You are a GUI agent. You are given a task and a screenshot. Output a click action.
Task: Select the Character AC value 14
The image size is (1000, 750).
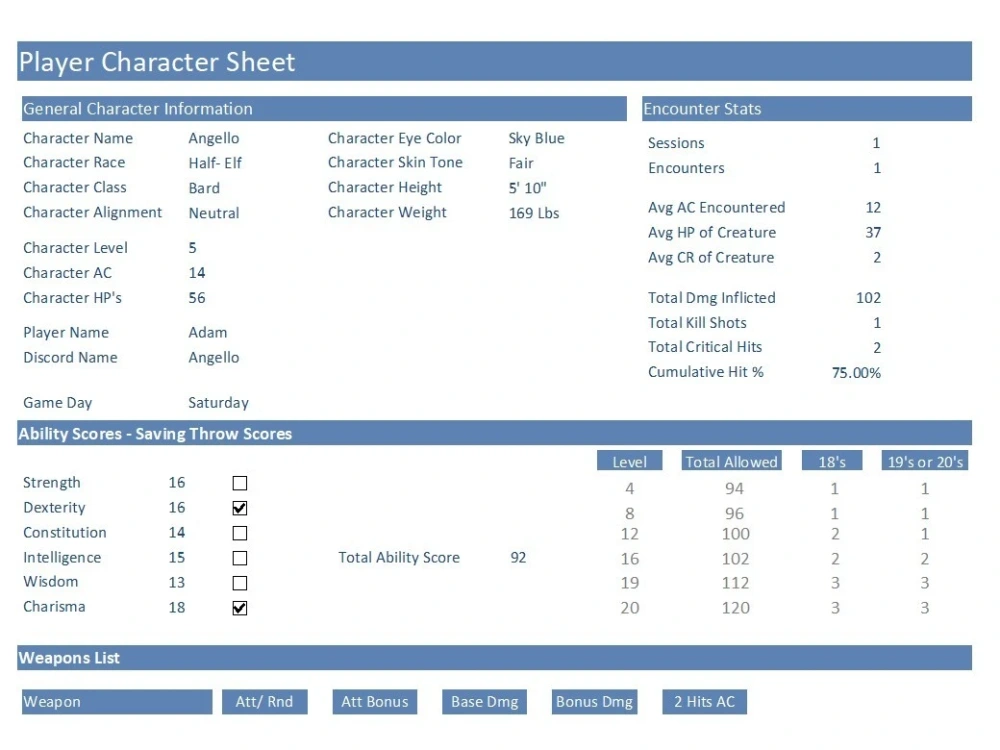point(196,273)
